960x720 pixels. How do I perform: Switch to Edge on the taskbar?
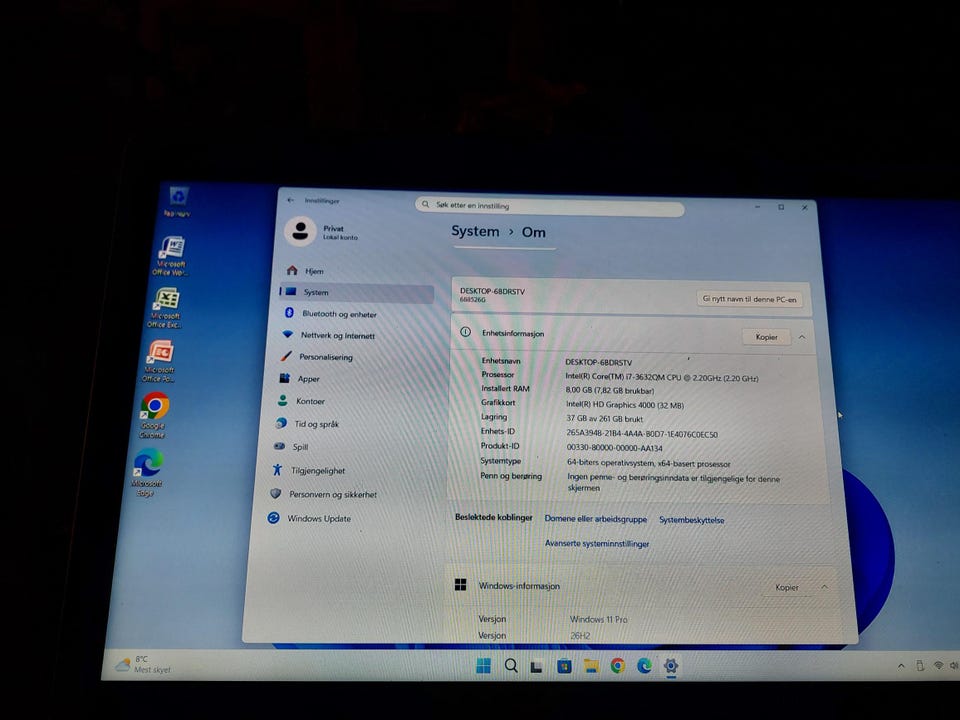[644, 666]
